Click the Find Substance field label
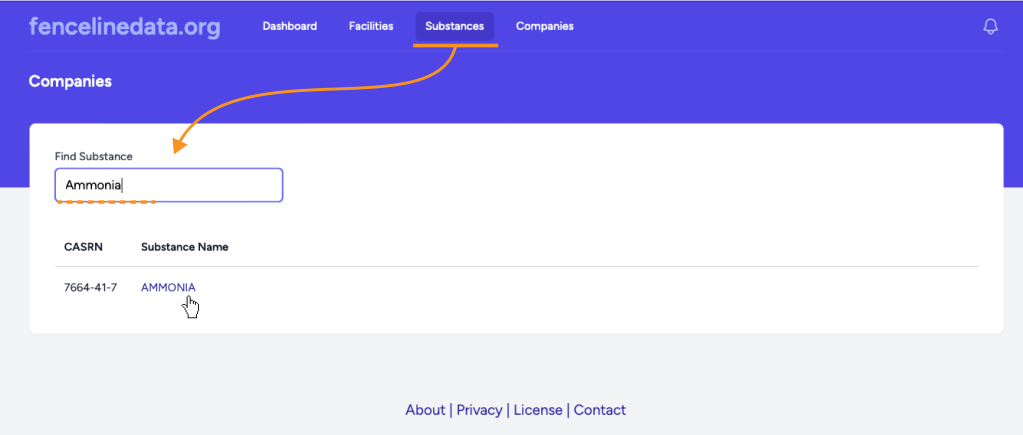 94,156
